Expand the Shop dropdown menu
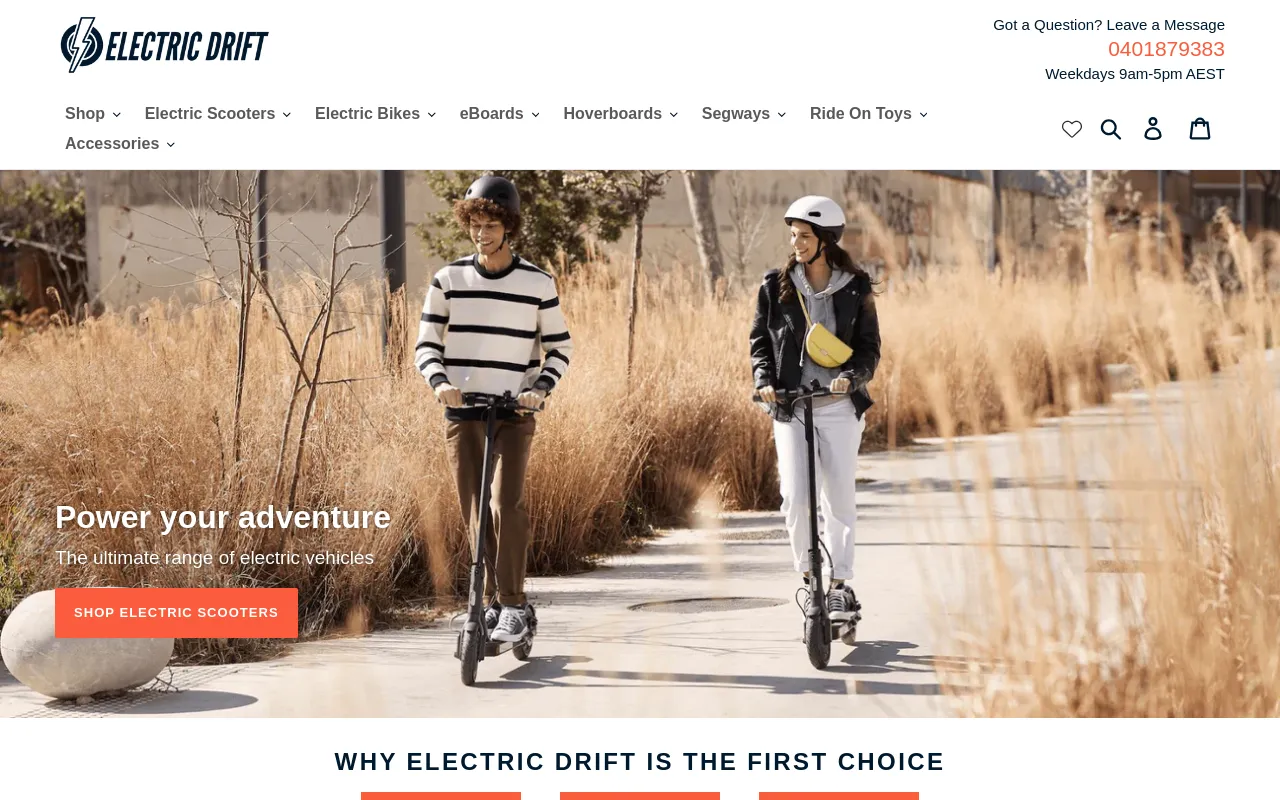Viewport: 1280px width, 800px height. (x=93, y=114)
